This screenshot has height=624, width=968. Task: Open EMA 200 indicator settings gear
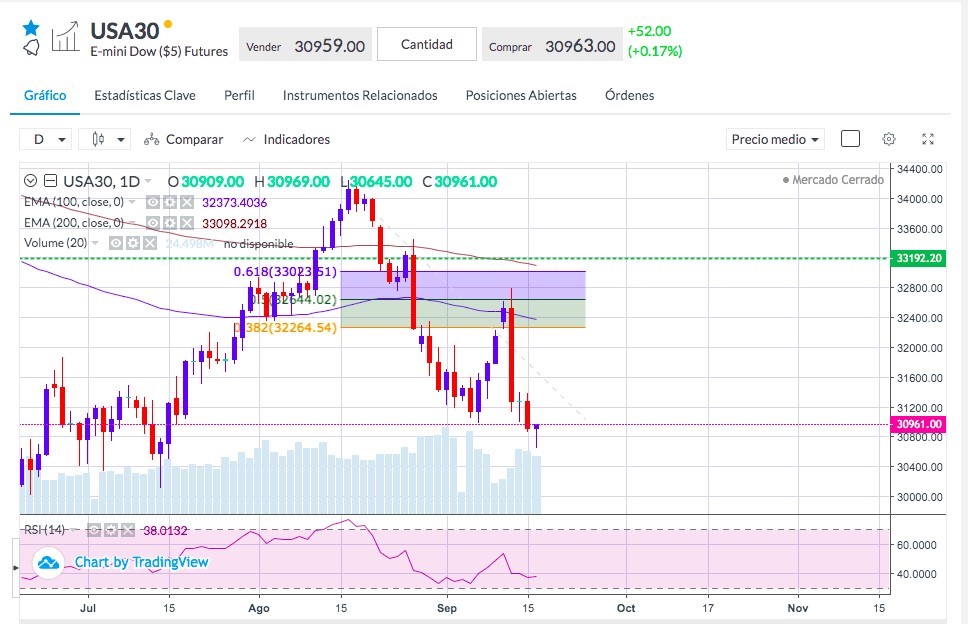tap(170, 223)
